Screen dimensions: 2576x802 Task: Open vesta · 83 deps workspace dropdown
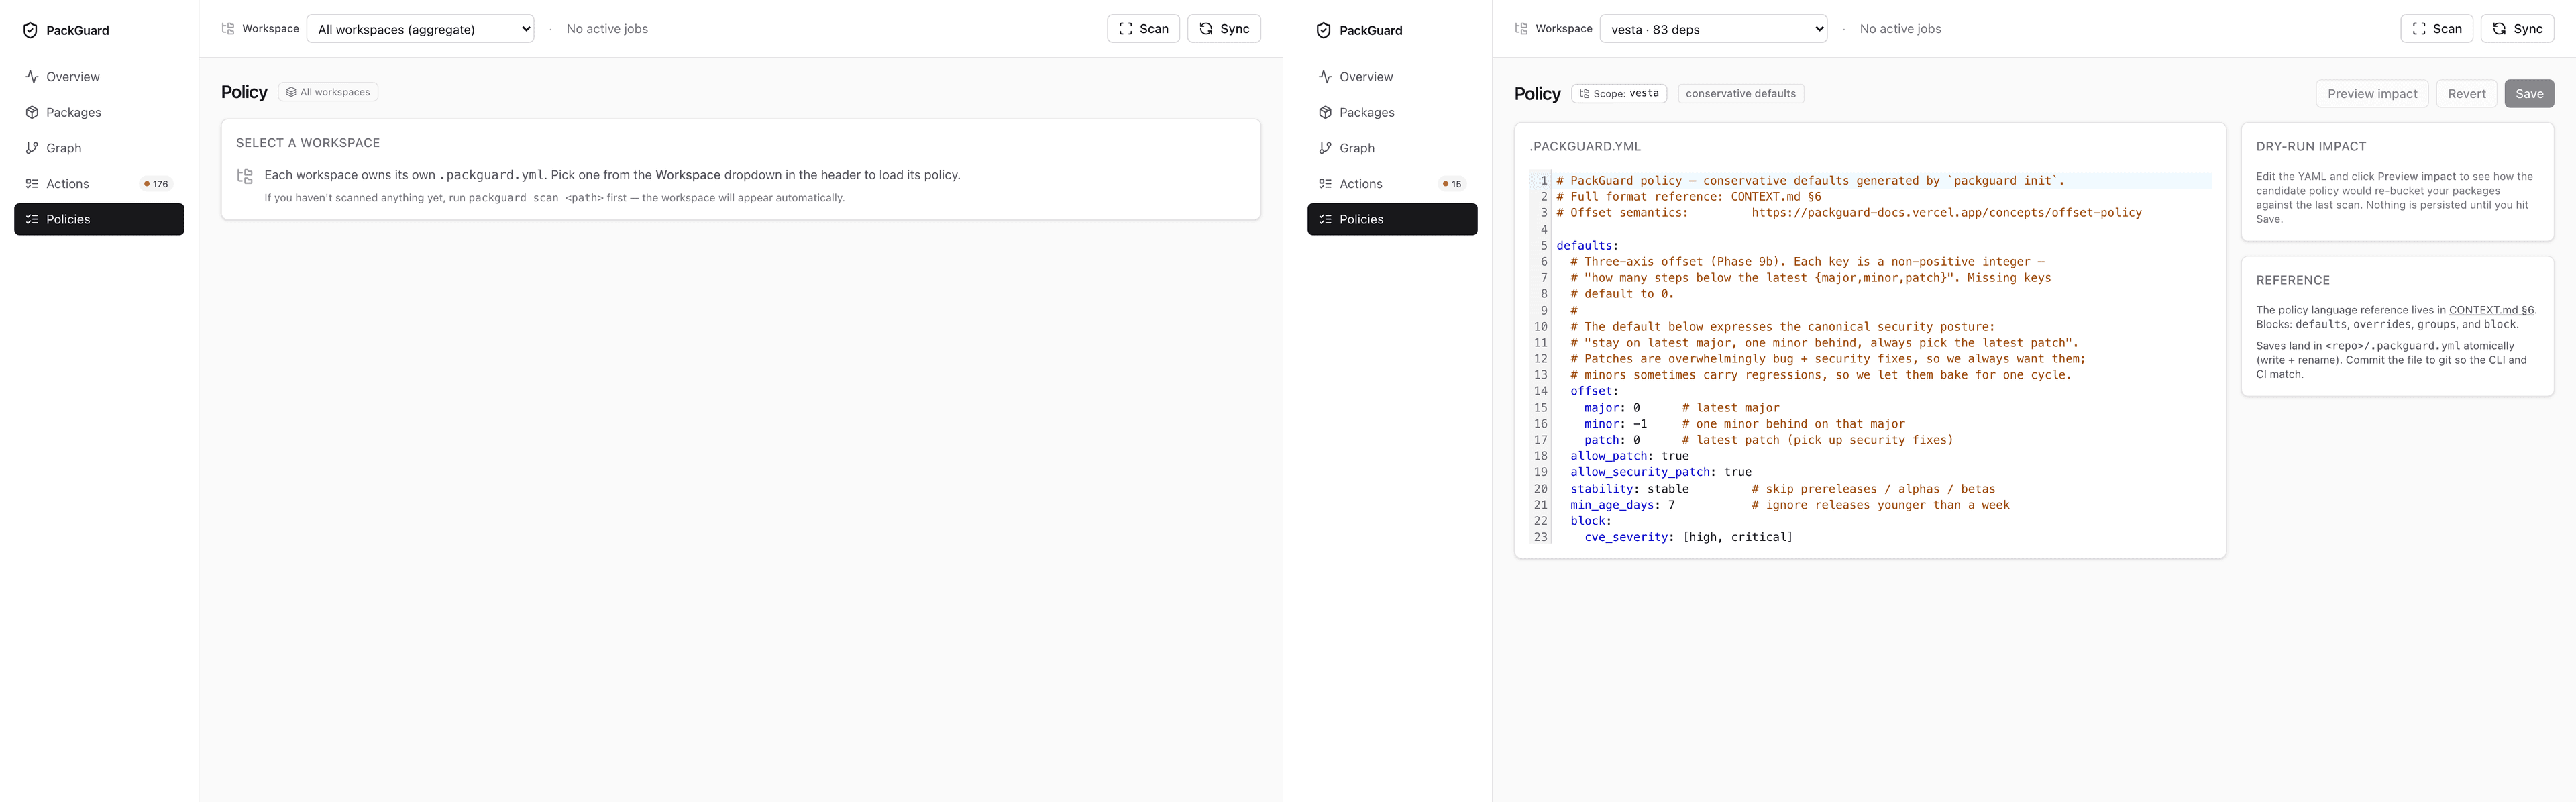pyautogui.click(x=1713, y=29)
